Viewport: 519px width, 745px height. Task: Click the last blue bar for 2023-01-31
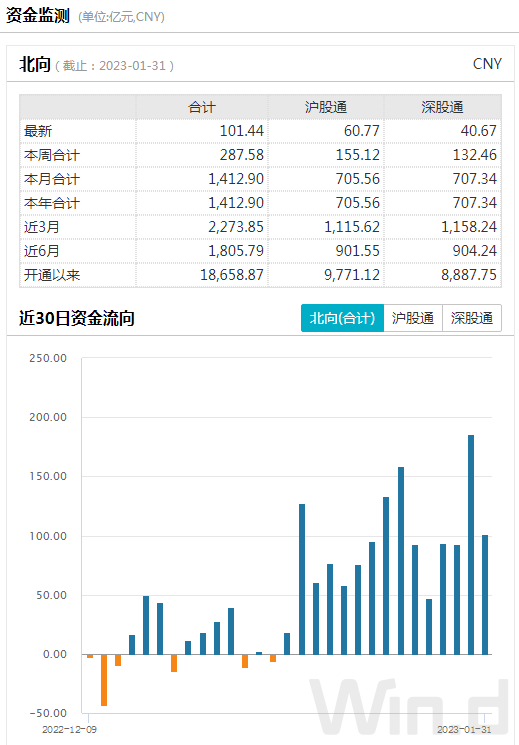point(485,595)
